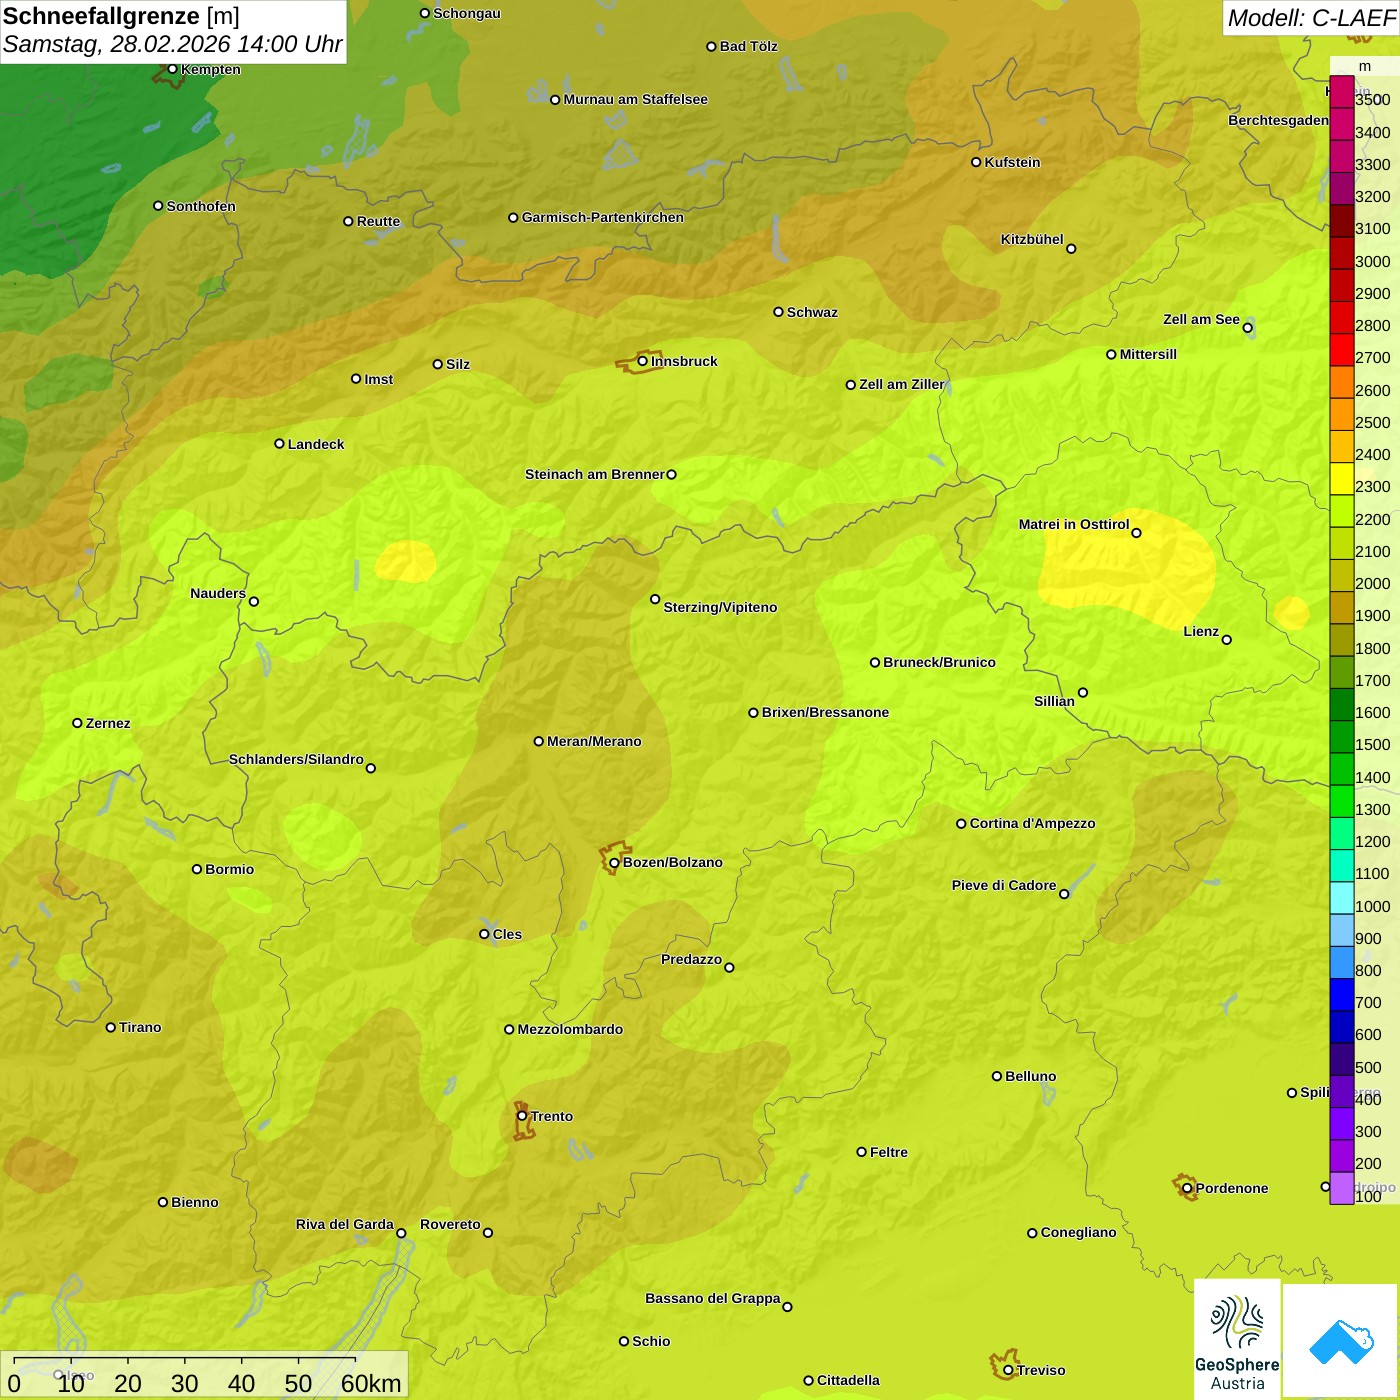Select the Pordenone city marker

1187,1189
